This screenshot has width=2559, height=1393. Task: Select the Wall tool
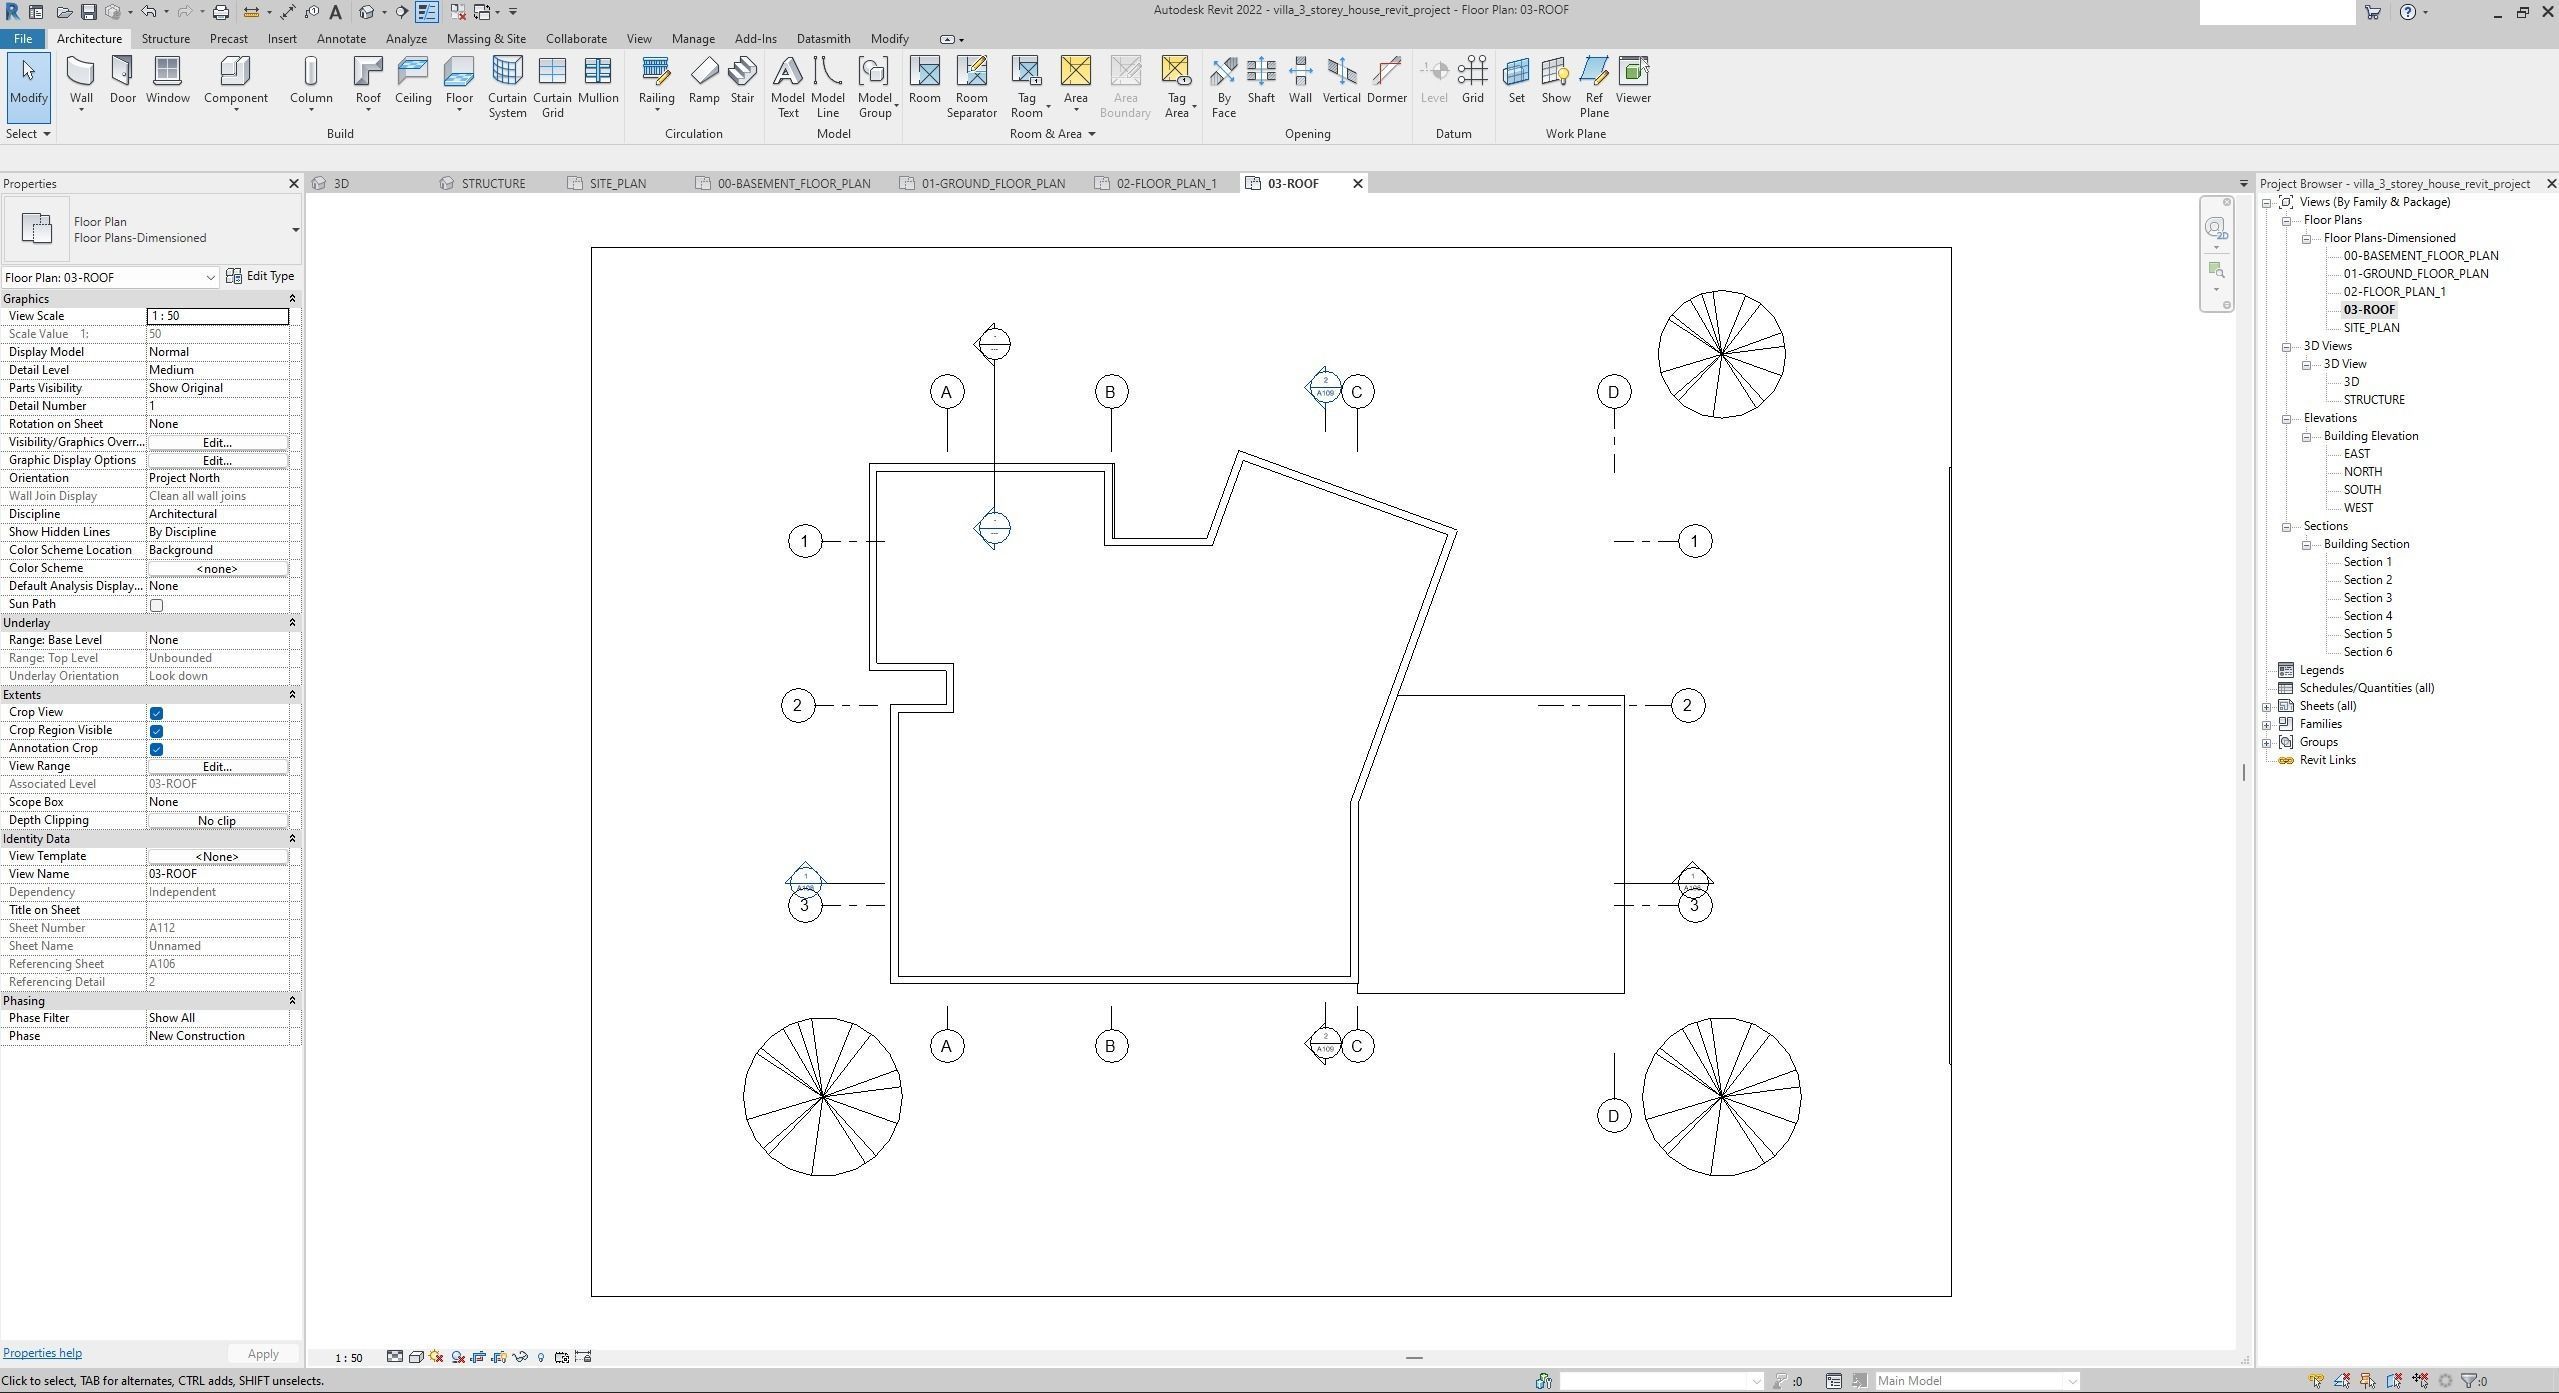(x=81, y=80)
